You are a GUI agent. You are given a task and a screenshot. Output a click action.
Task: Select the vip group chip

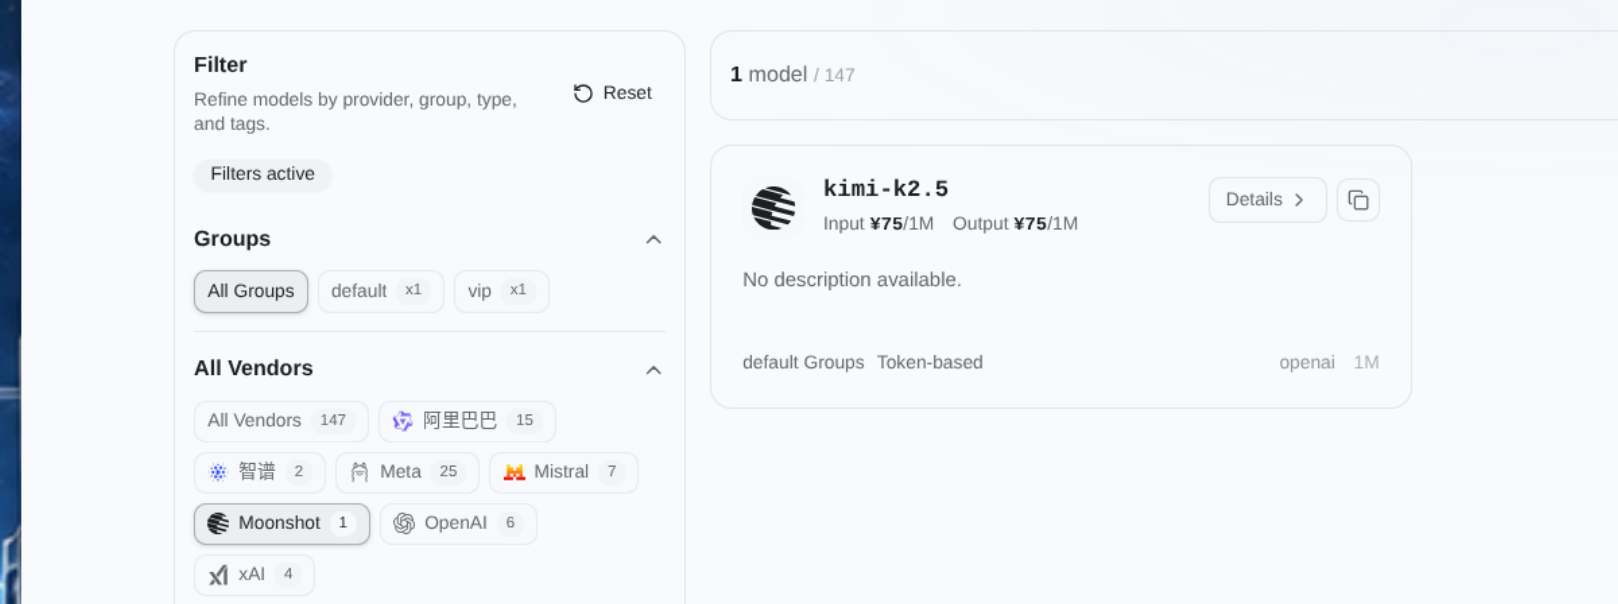[x=501, y=291]
